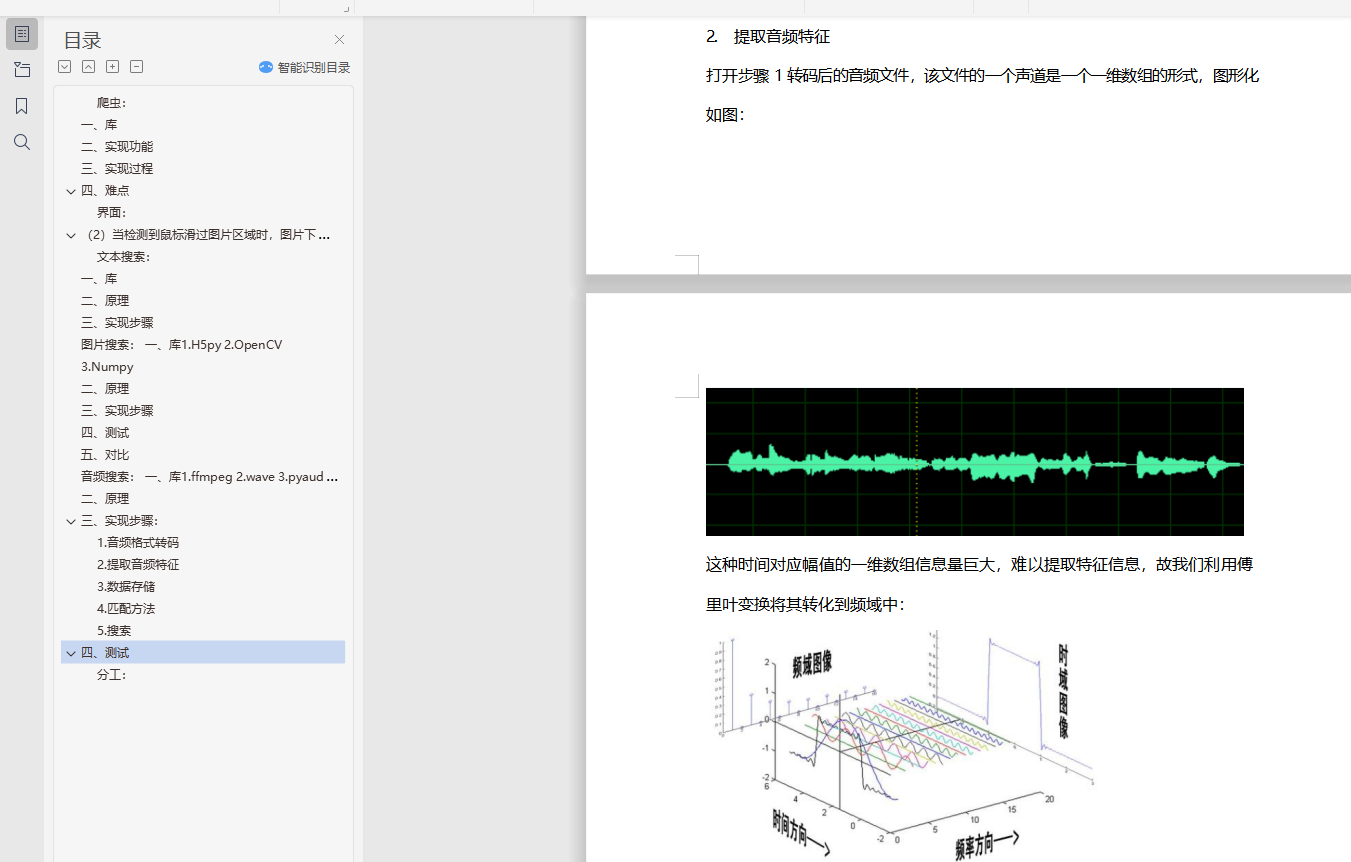The width and height of the screenshot is (1351, 862).
Task: Select 三、实现过程 outline entry
Action: 117,169
